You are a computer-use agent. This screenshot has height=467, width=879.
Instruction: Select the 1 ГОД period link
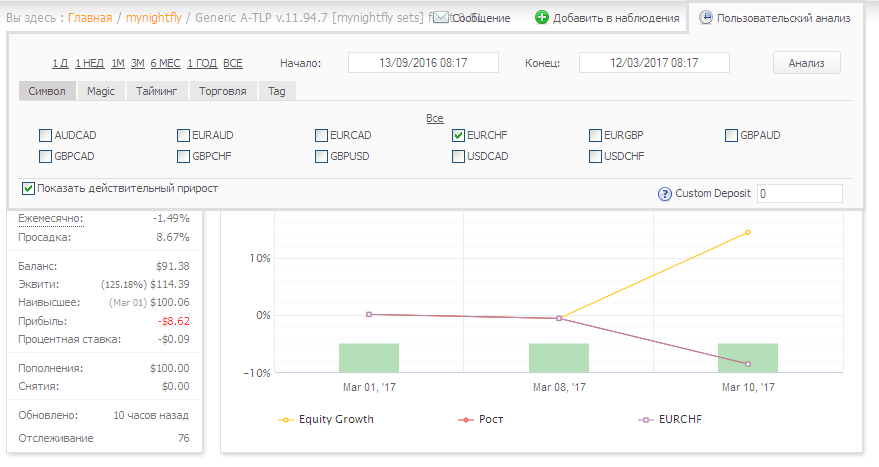coord(202,63)
